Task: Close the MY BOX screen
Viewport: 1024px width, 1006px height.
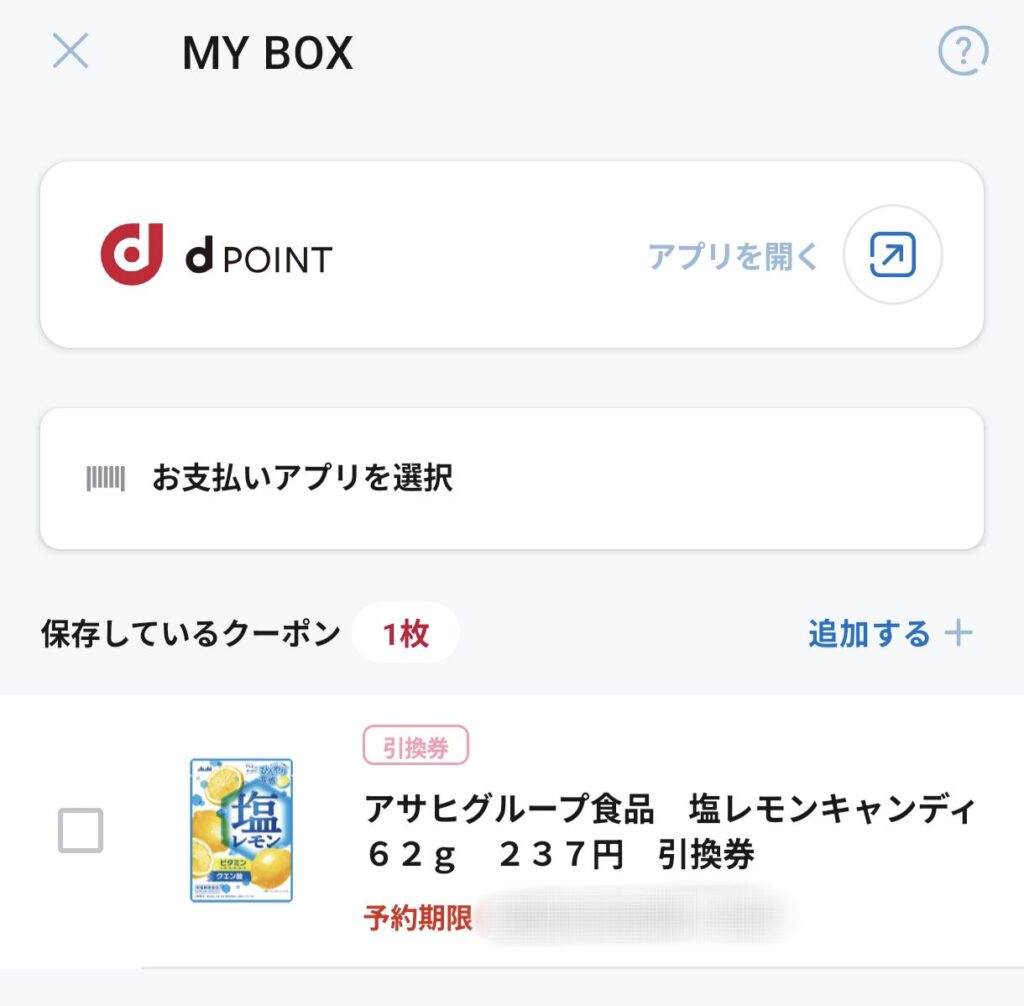Action: click(71, 51)
